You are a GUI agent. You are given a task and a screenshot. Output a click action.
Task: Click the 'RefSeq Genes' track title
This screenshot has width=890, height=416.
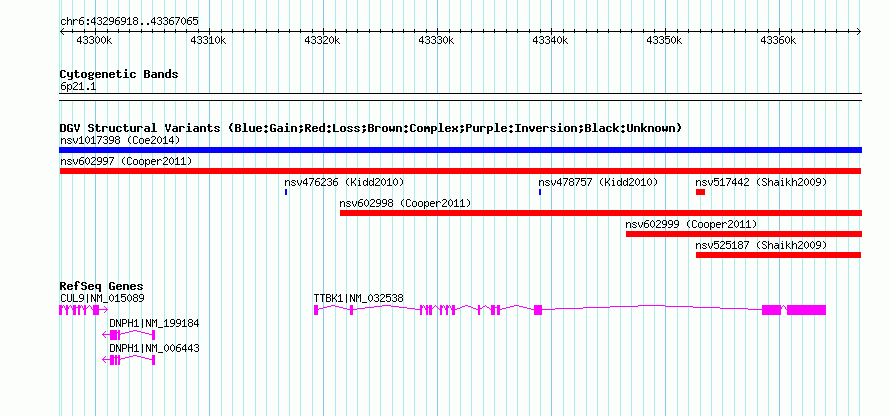click(x=102, y=286)
